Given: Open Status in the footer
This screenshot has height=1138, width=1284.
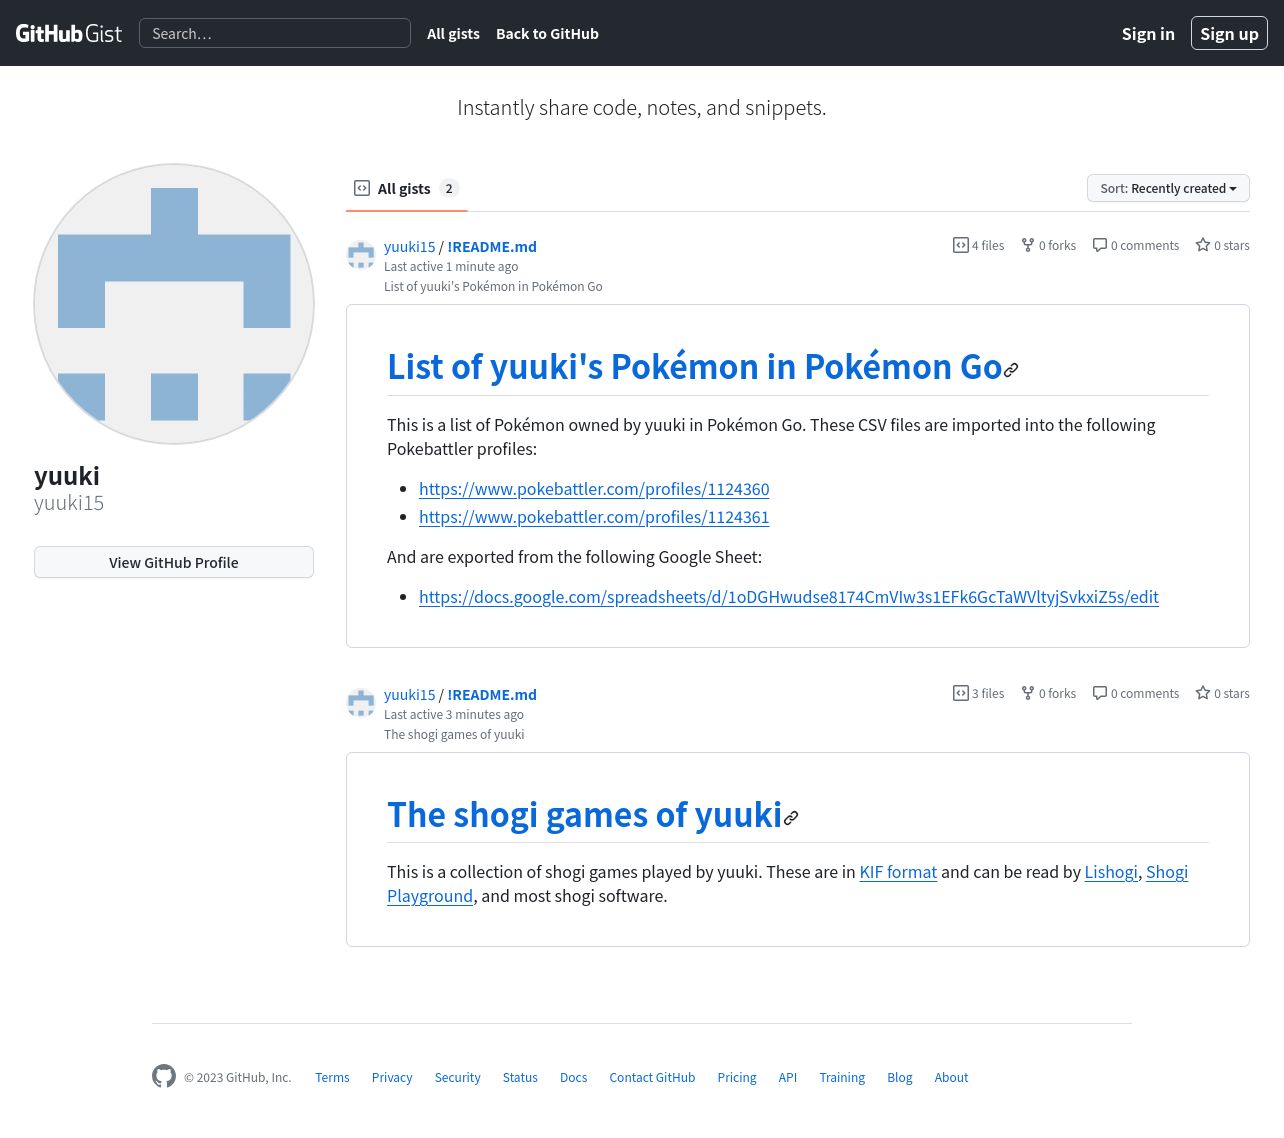Looking at the screenshot, I should (520, 1077).
